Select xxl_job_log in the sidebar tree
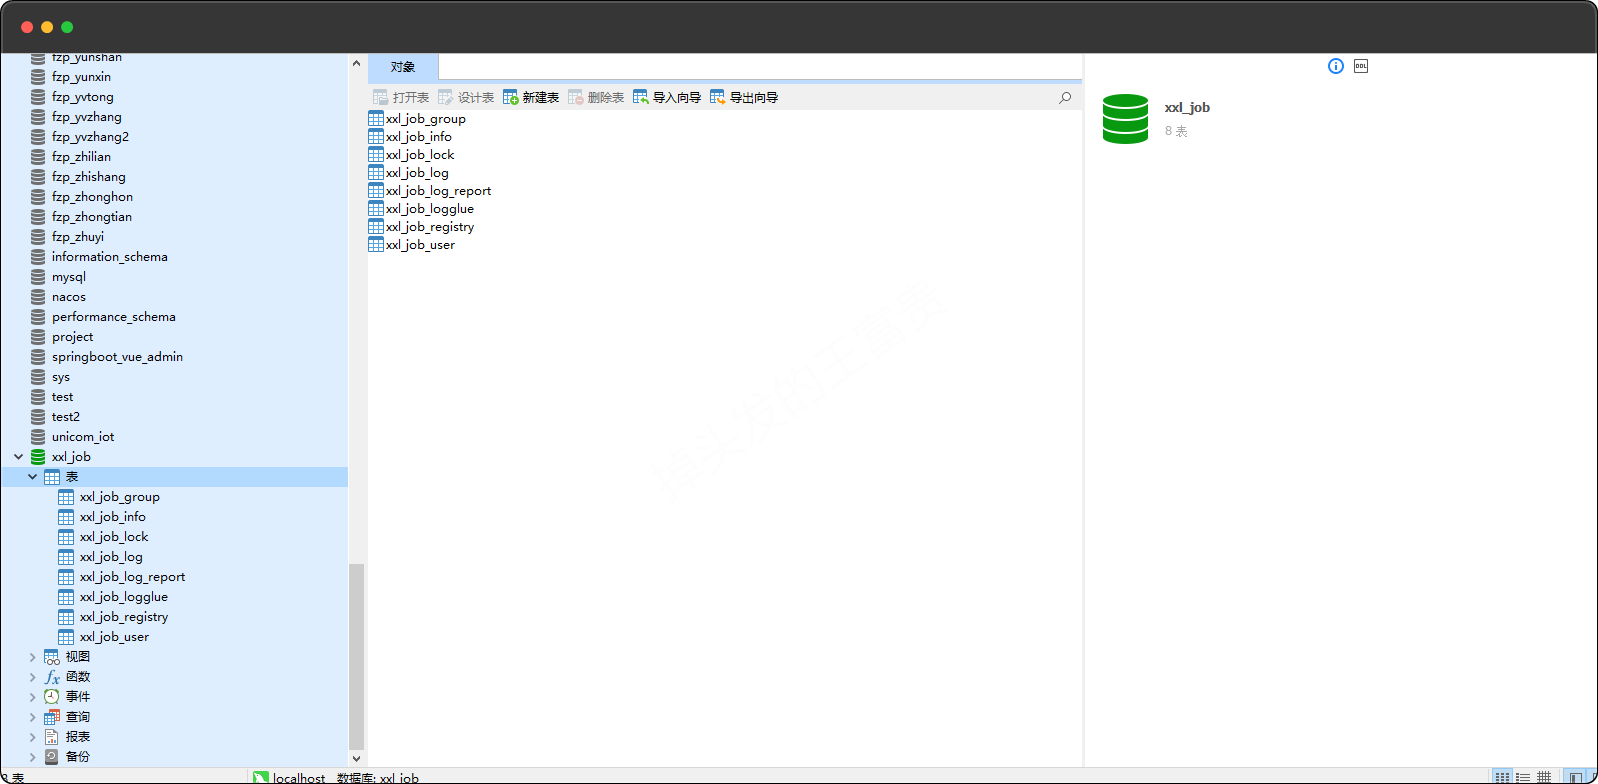Viewport: 1598px width, 784px height. click(x=111, y=557)
